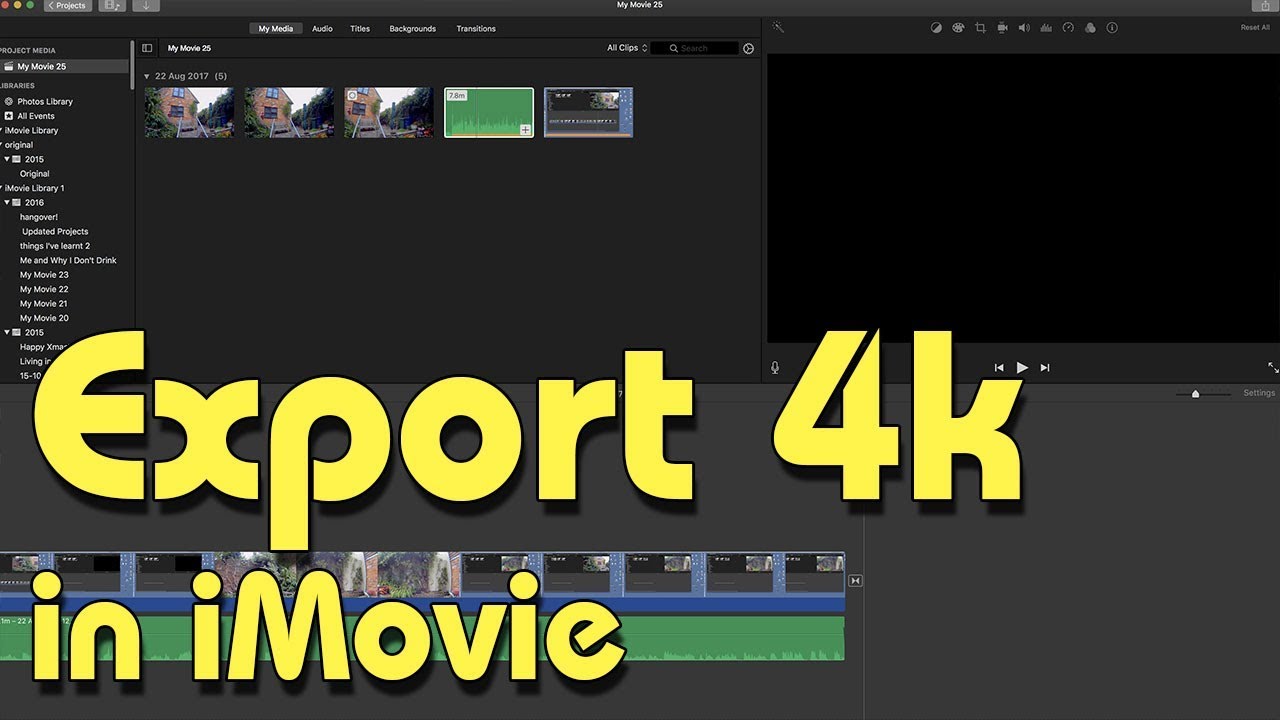Open clip filter and audio effects
The image size is (1280, 720).
1090,28
